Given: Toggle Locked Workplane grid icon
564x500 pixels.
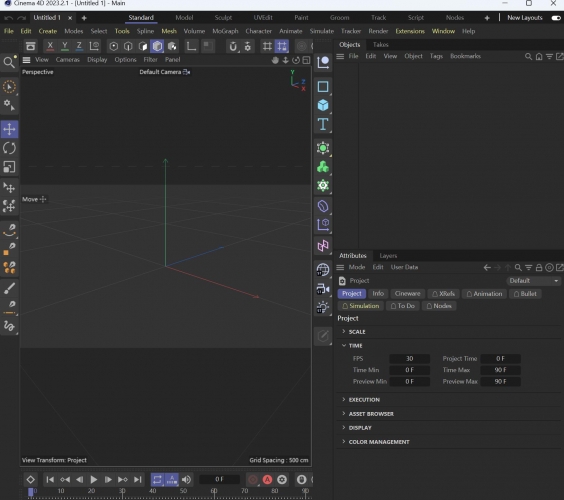Looking at the screenshot, I should [282, 46].
